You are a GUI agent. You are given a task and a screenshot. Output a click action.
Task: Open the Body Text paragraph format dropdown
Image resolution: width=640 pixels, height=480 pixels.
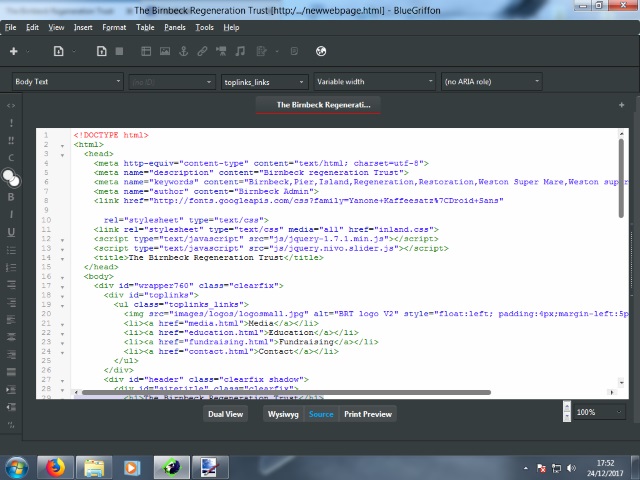point(68,82)
